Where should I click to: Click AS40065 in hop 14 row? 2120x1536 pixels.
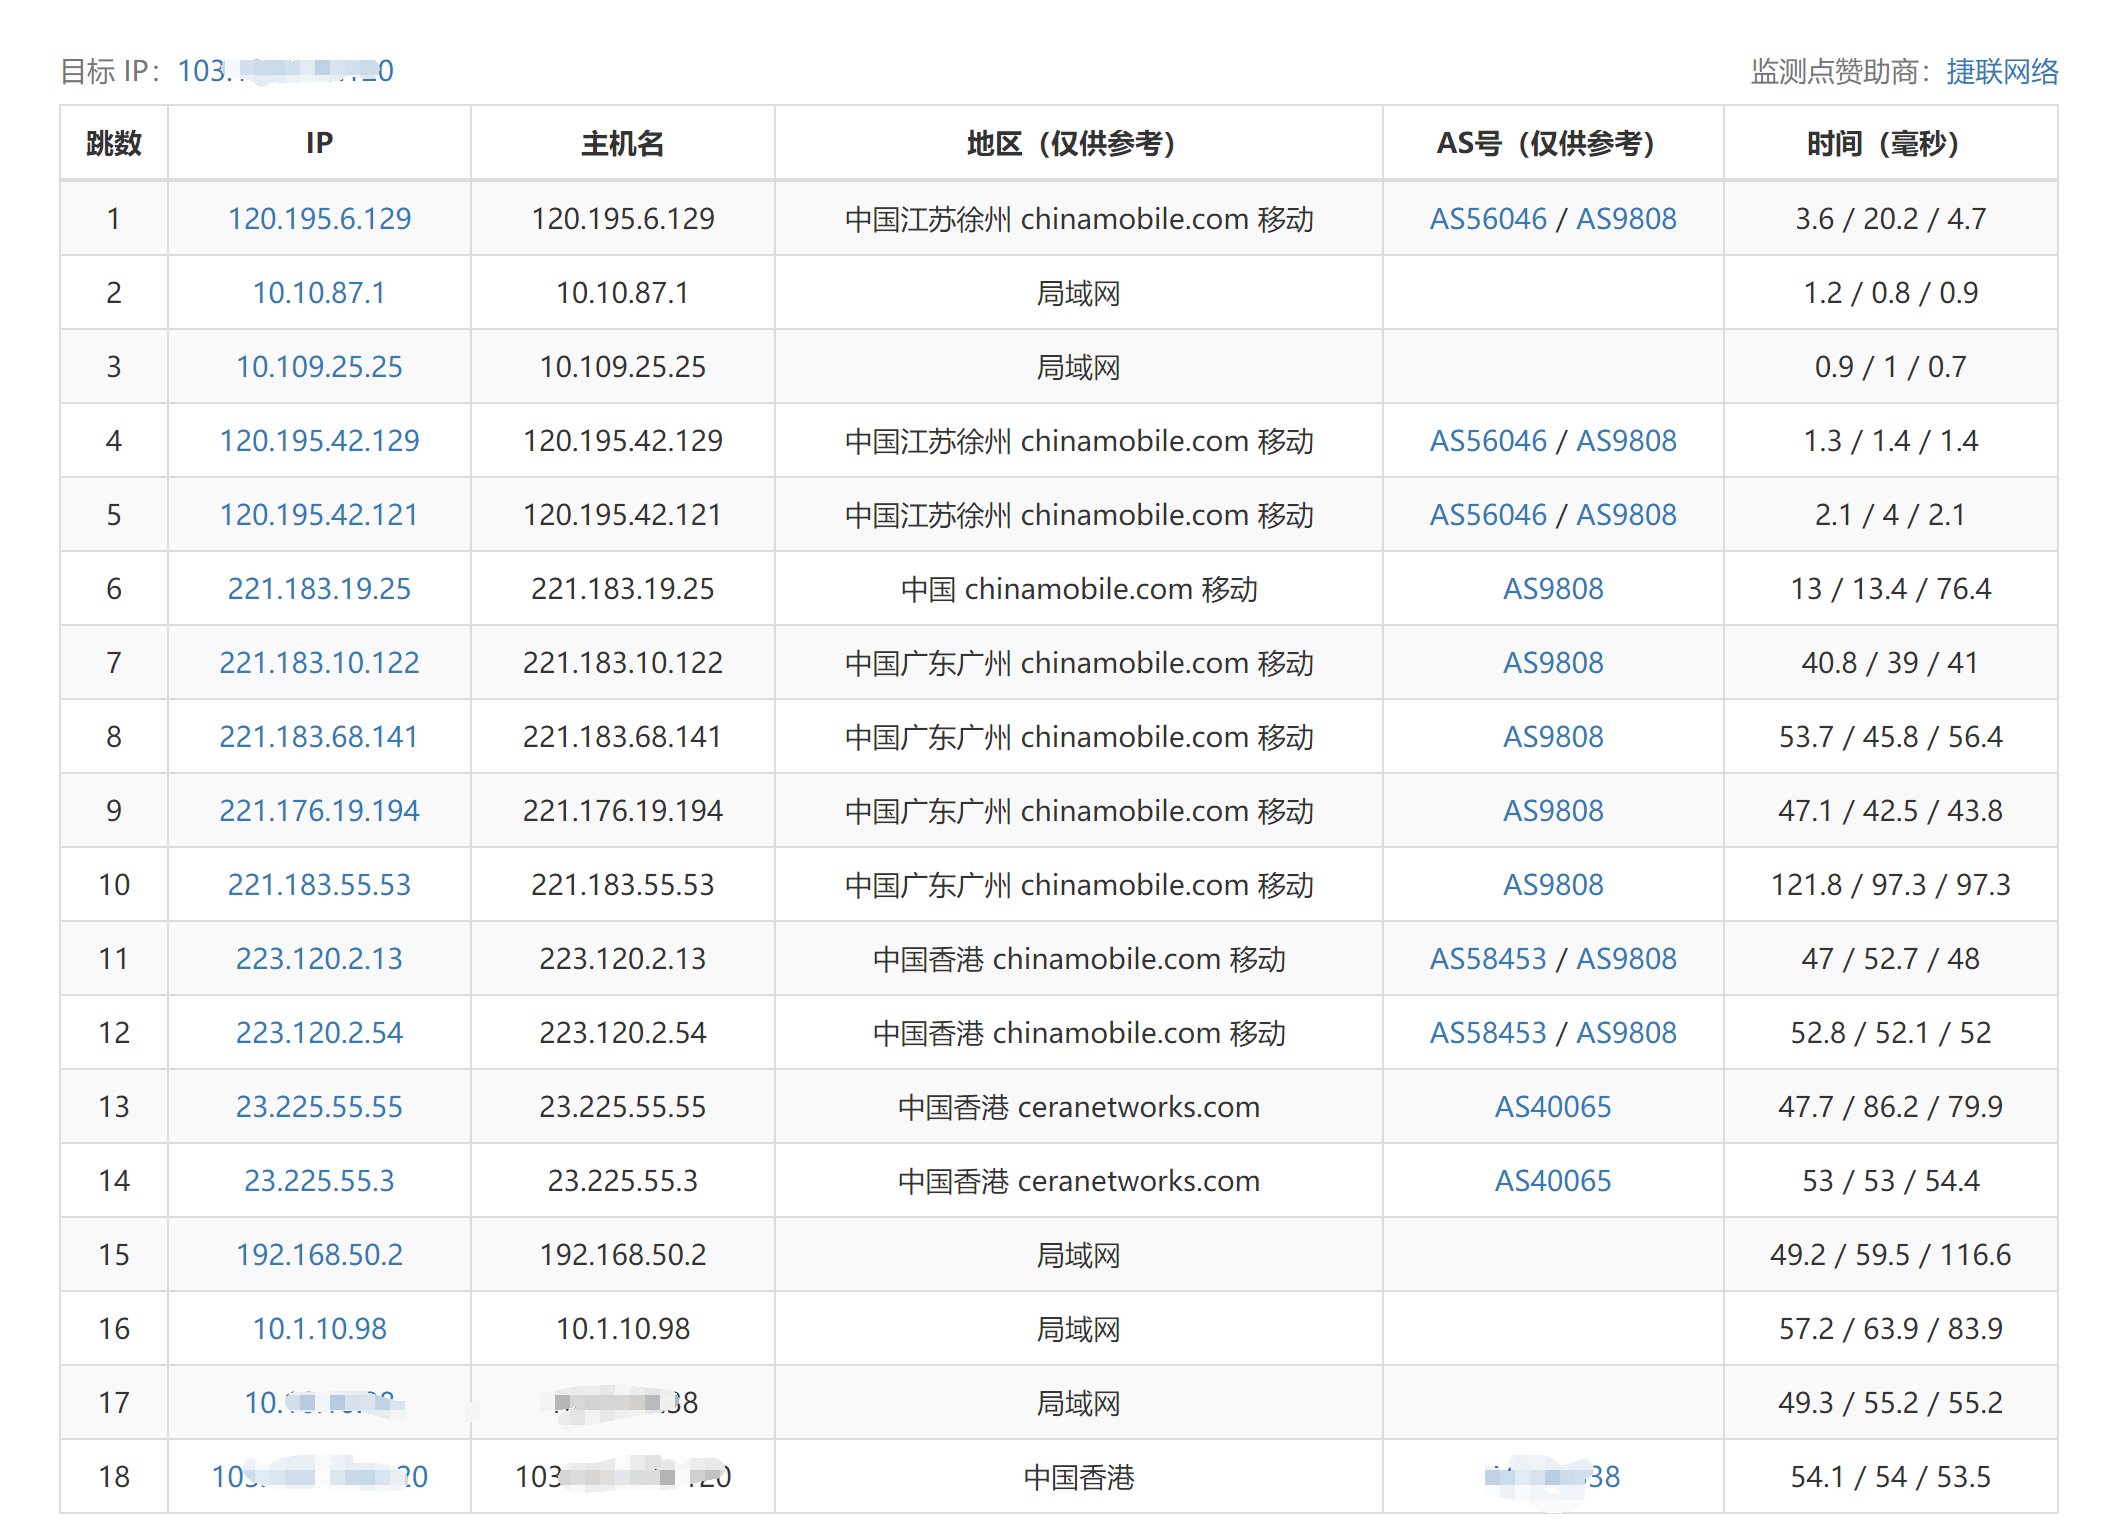[1552, 1181]
